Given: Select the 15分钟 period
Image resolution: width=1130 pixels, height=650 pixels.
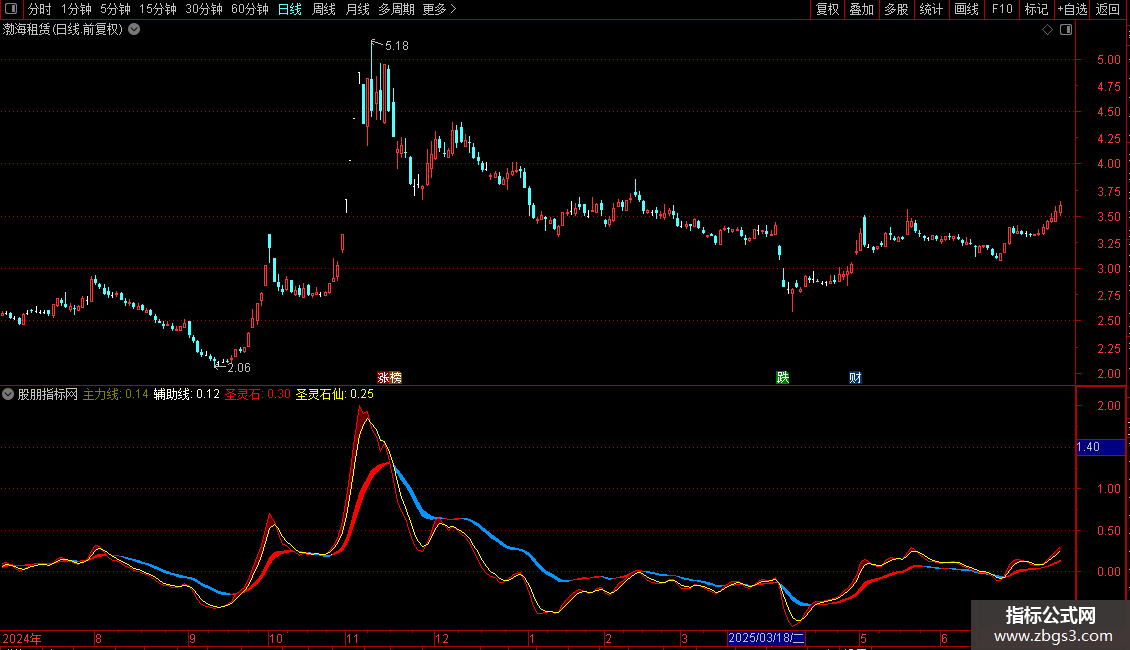Looking at the screenshot, I should tap(158, 9).
